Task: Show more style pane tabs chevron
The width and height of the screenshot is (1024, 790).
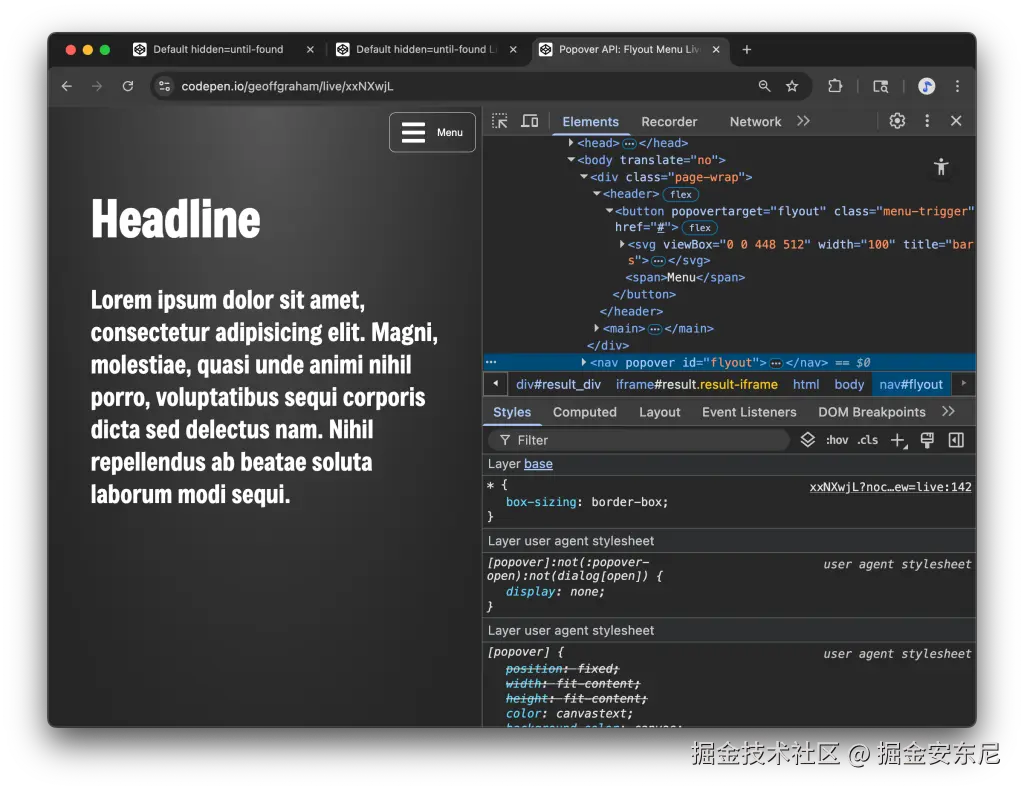Action: pos(948,411)
